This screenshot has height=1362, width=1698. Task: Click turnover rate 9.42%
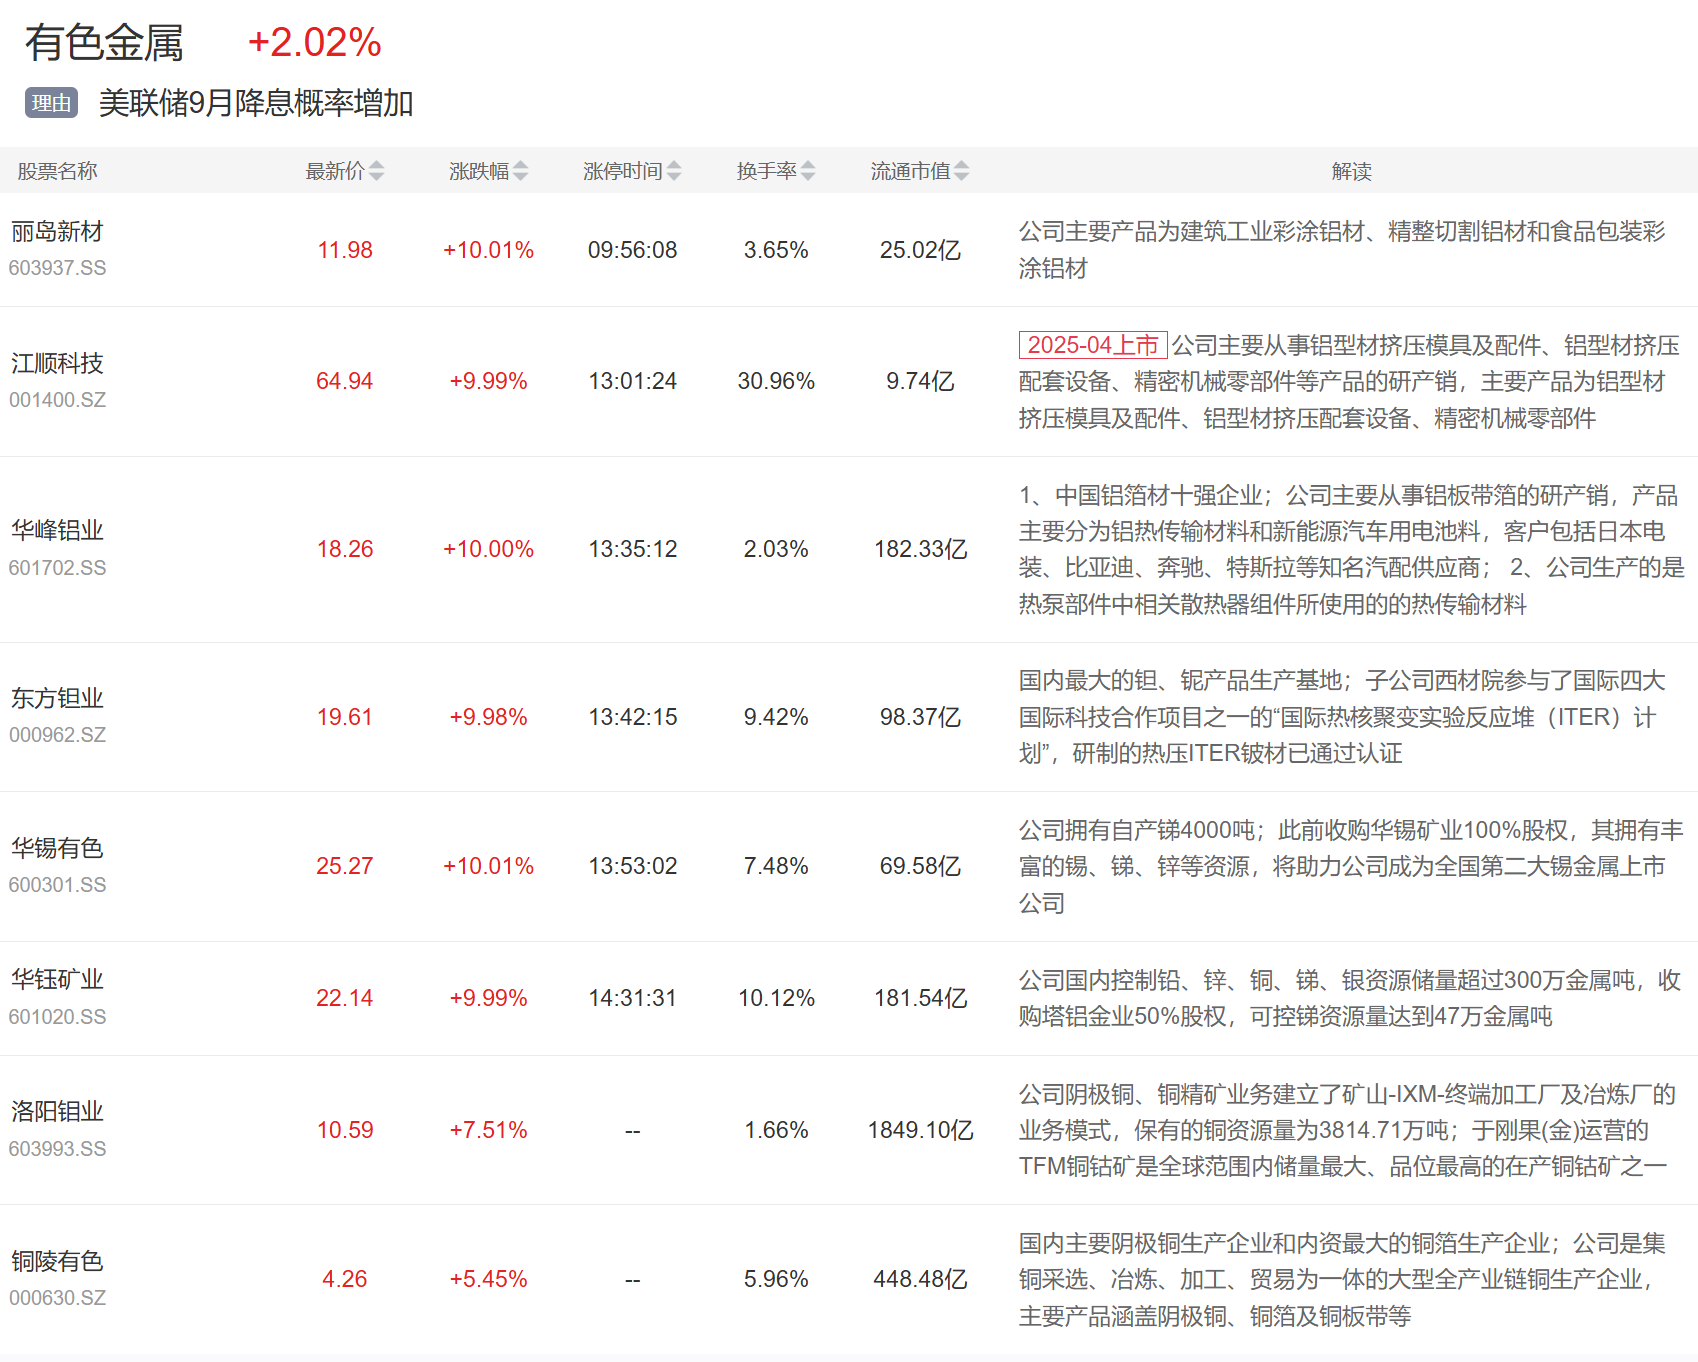776,717
